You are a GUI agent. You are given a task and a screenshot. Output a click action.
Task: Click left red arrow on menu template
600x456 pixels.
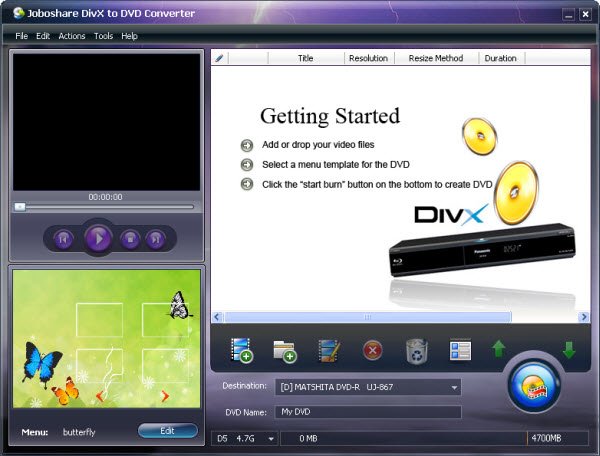pos(100,396)
